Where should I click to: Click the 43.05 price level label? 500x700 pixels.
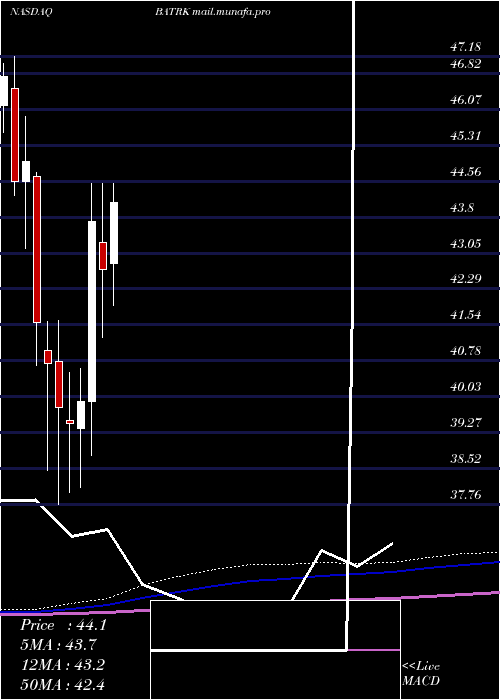point(466,243)
